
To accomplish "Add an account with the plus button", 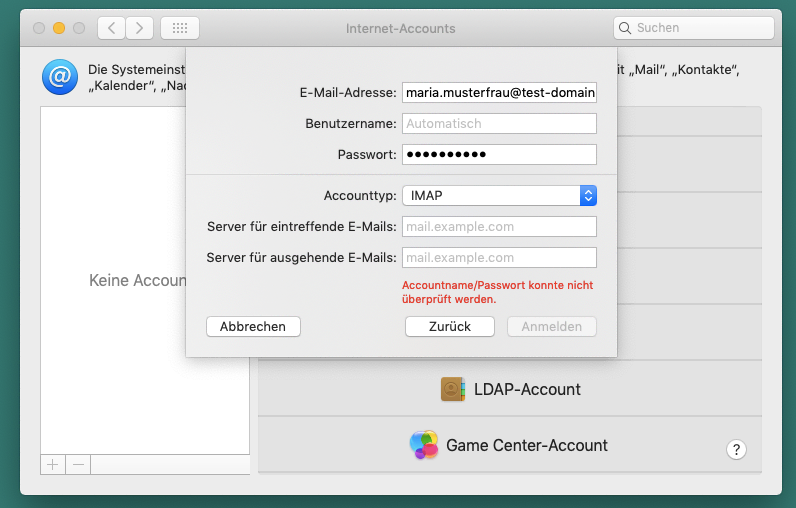I will pyautogui.click(x=53, y=464).
